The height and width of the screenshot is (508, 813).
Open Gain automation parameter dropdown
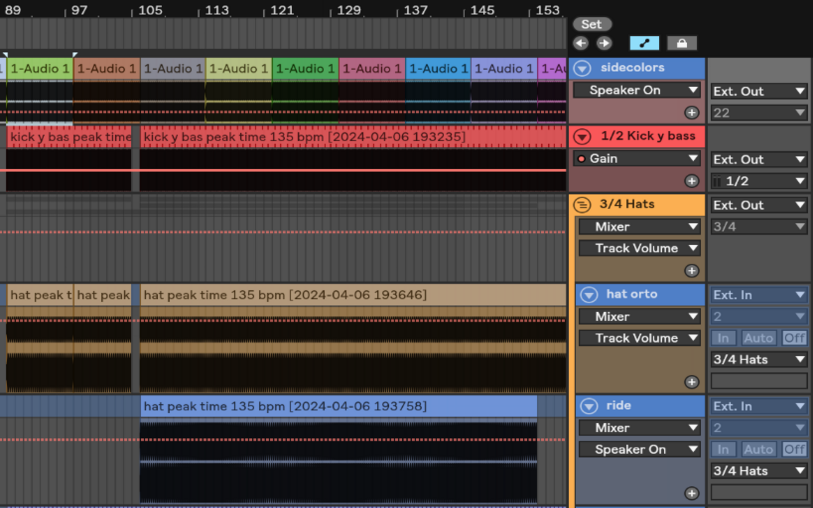click(637, 159)
